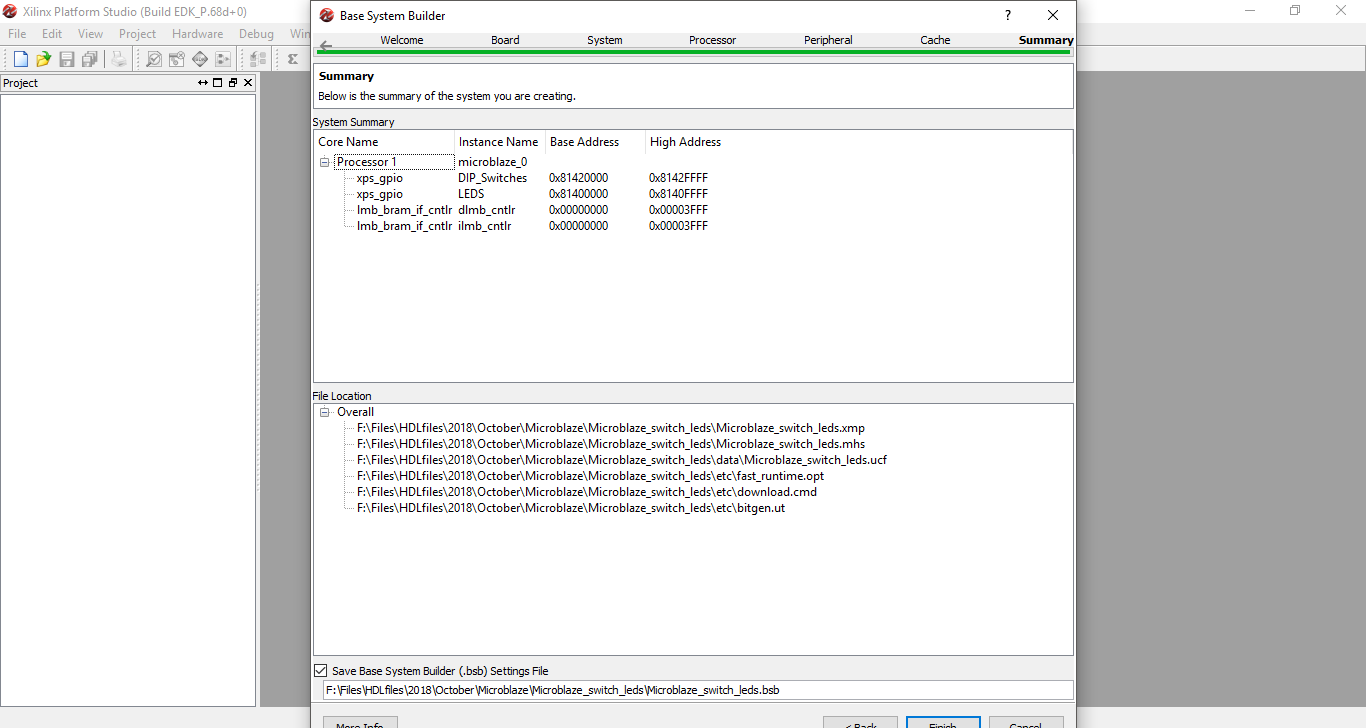Click the Cancel button

click(x=1026, y=722)
